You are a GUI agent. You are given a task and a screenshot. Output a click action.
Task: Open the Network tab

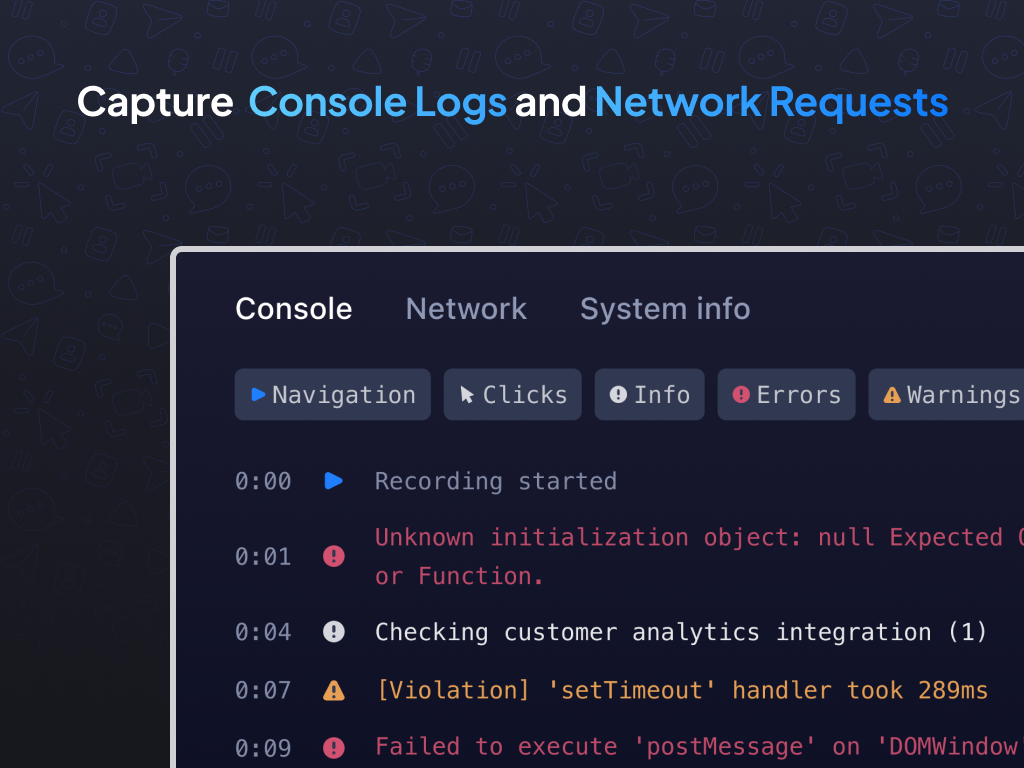click(x=466, y=309)
